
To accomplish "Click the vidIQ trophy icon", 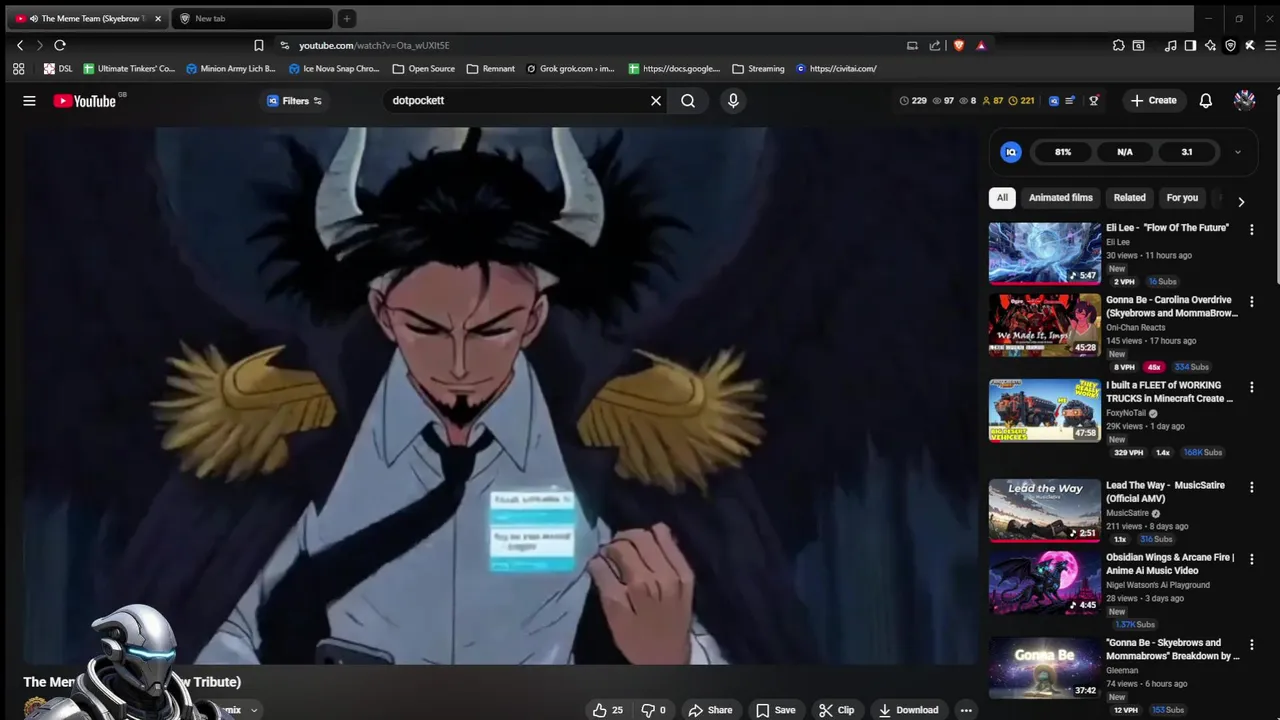I will tap(1094, 100).
